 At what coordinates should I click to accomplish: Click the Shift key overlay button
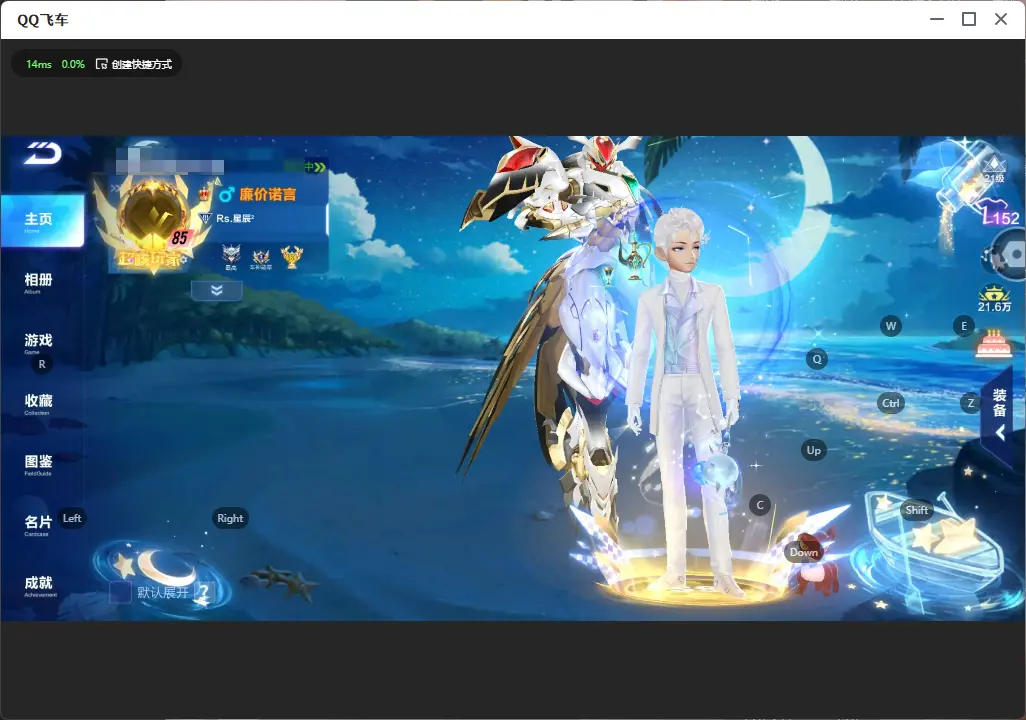click(916, 510)
